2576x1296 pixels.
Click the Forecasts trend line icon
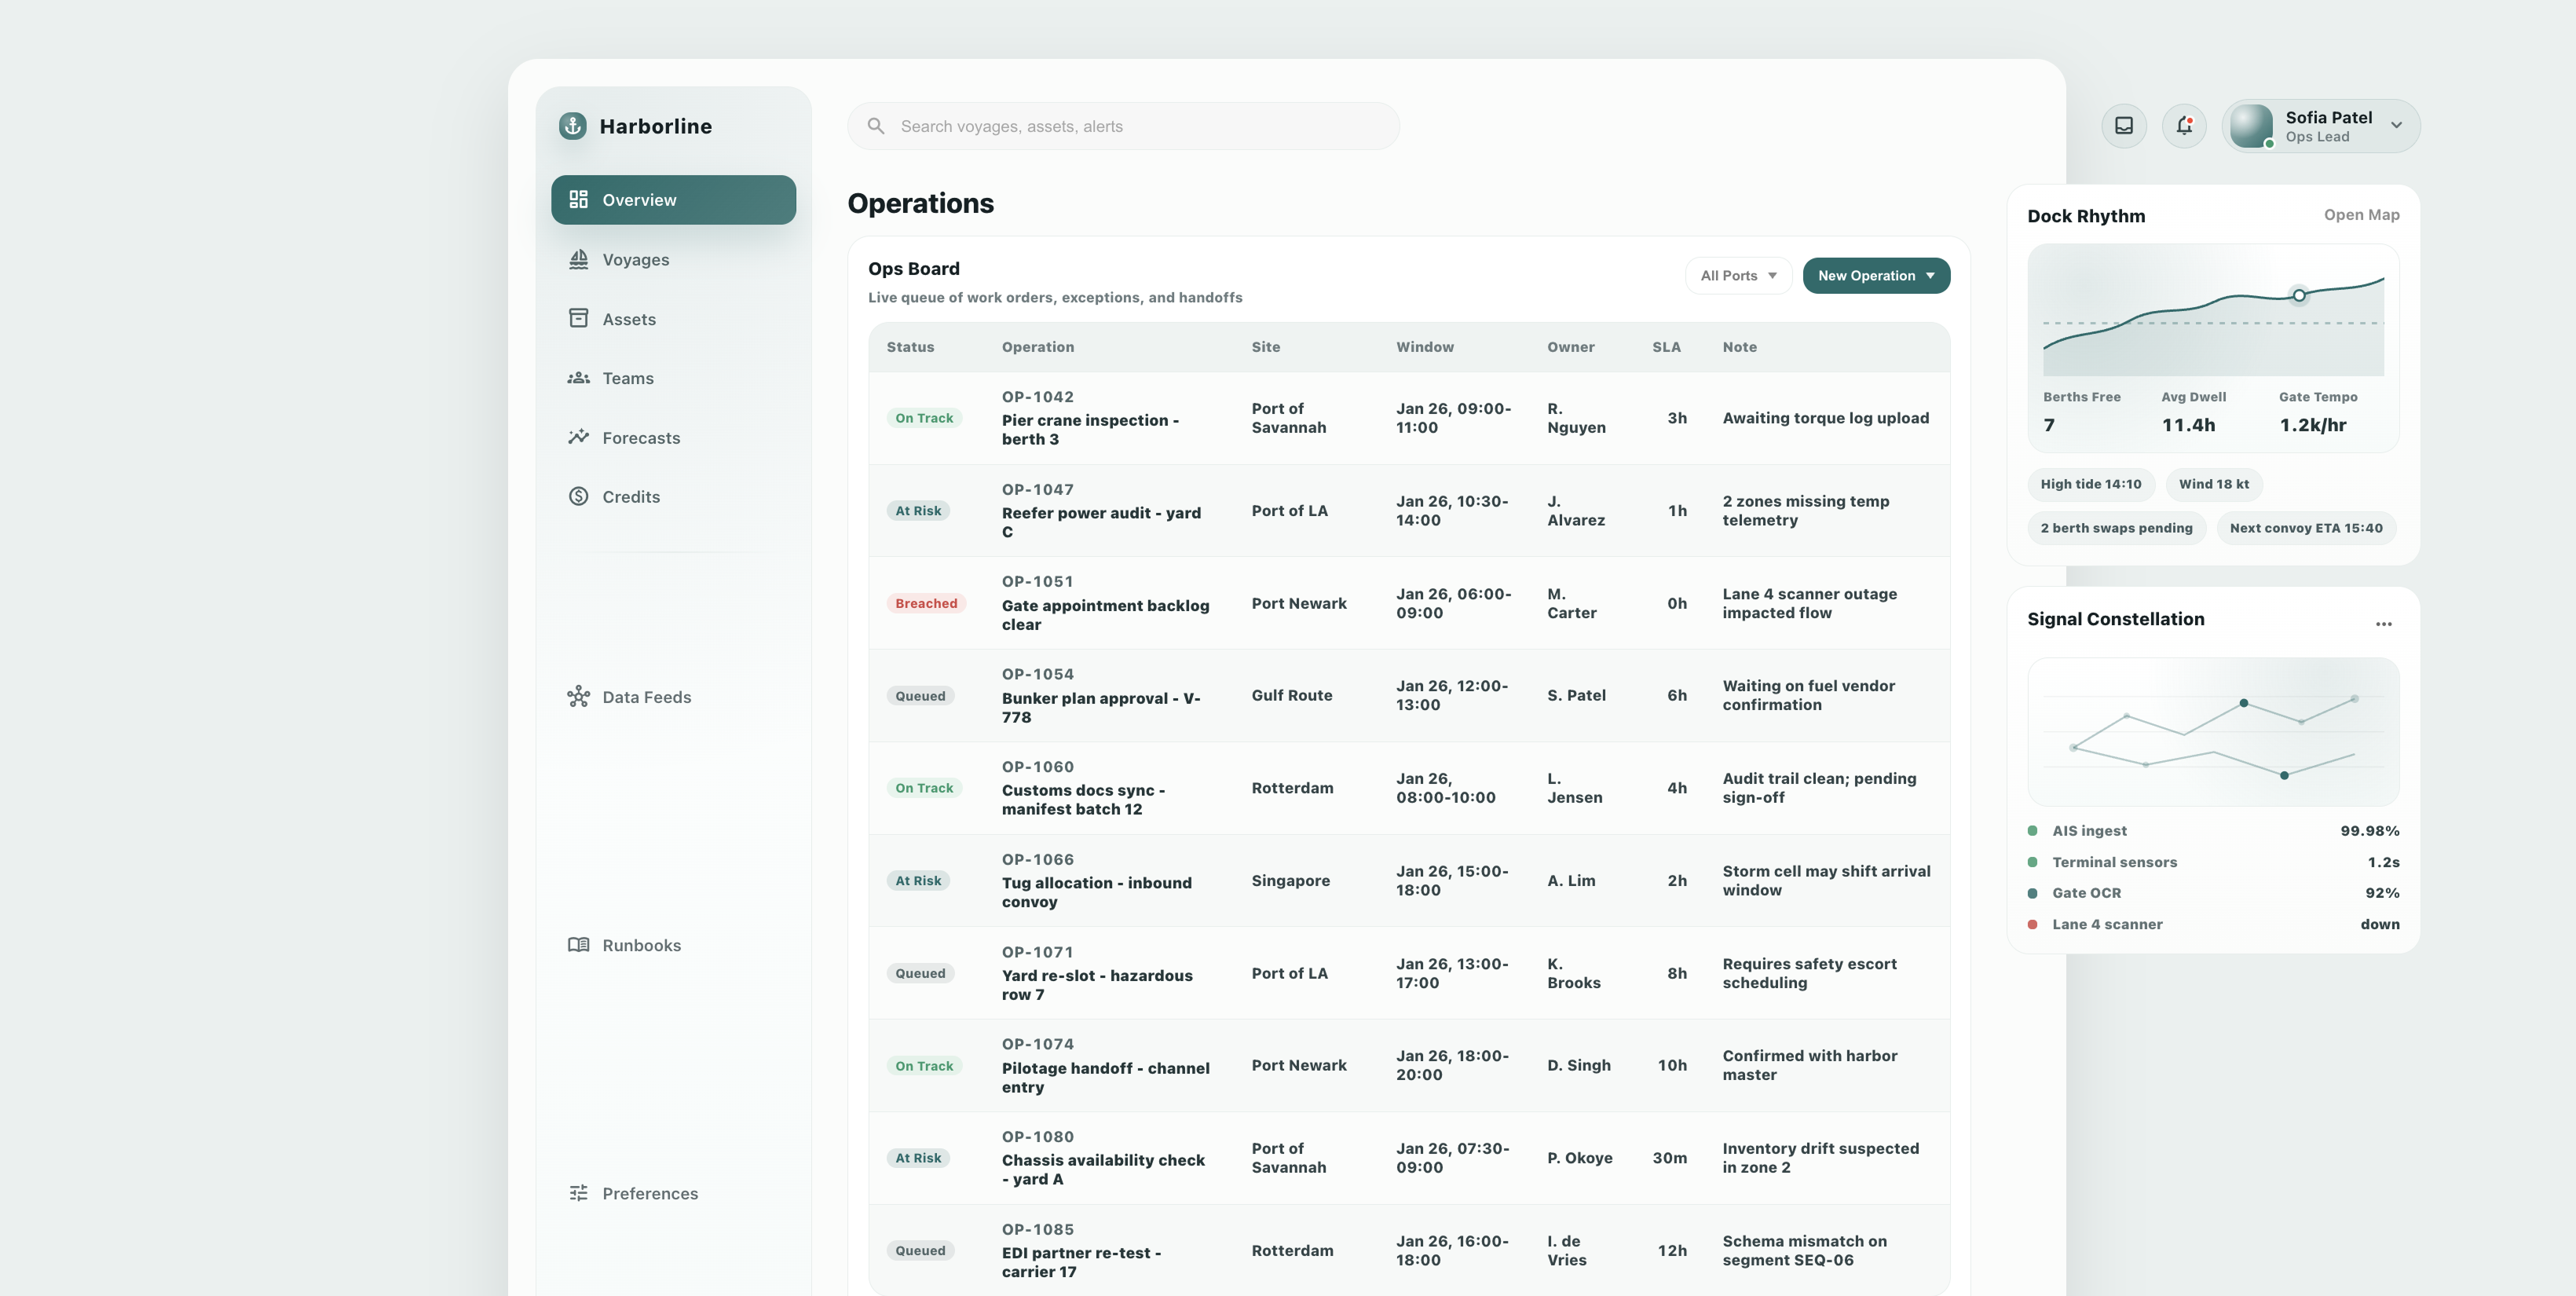[x=578, y=438]
